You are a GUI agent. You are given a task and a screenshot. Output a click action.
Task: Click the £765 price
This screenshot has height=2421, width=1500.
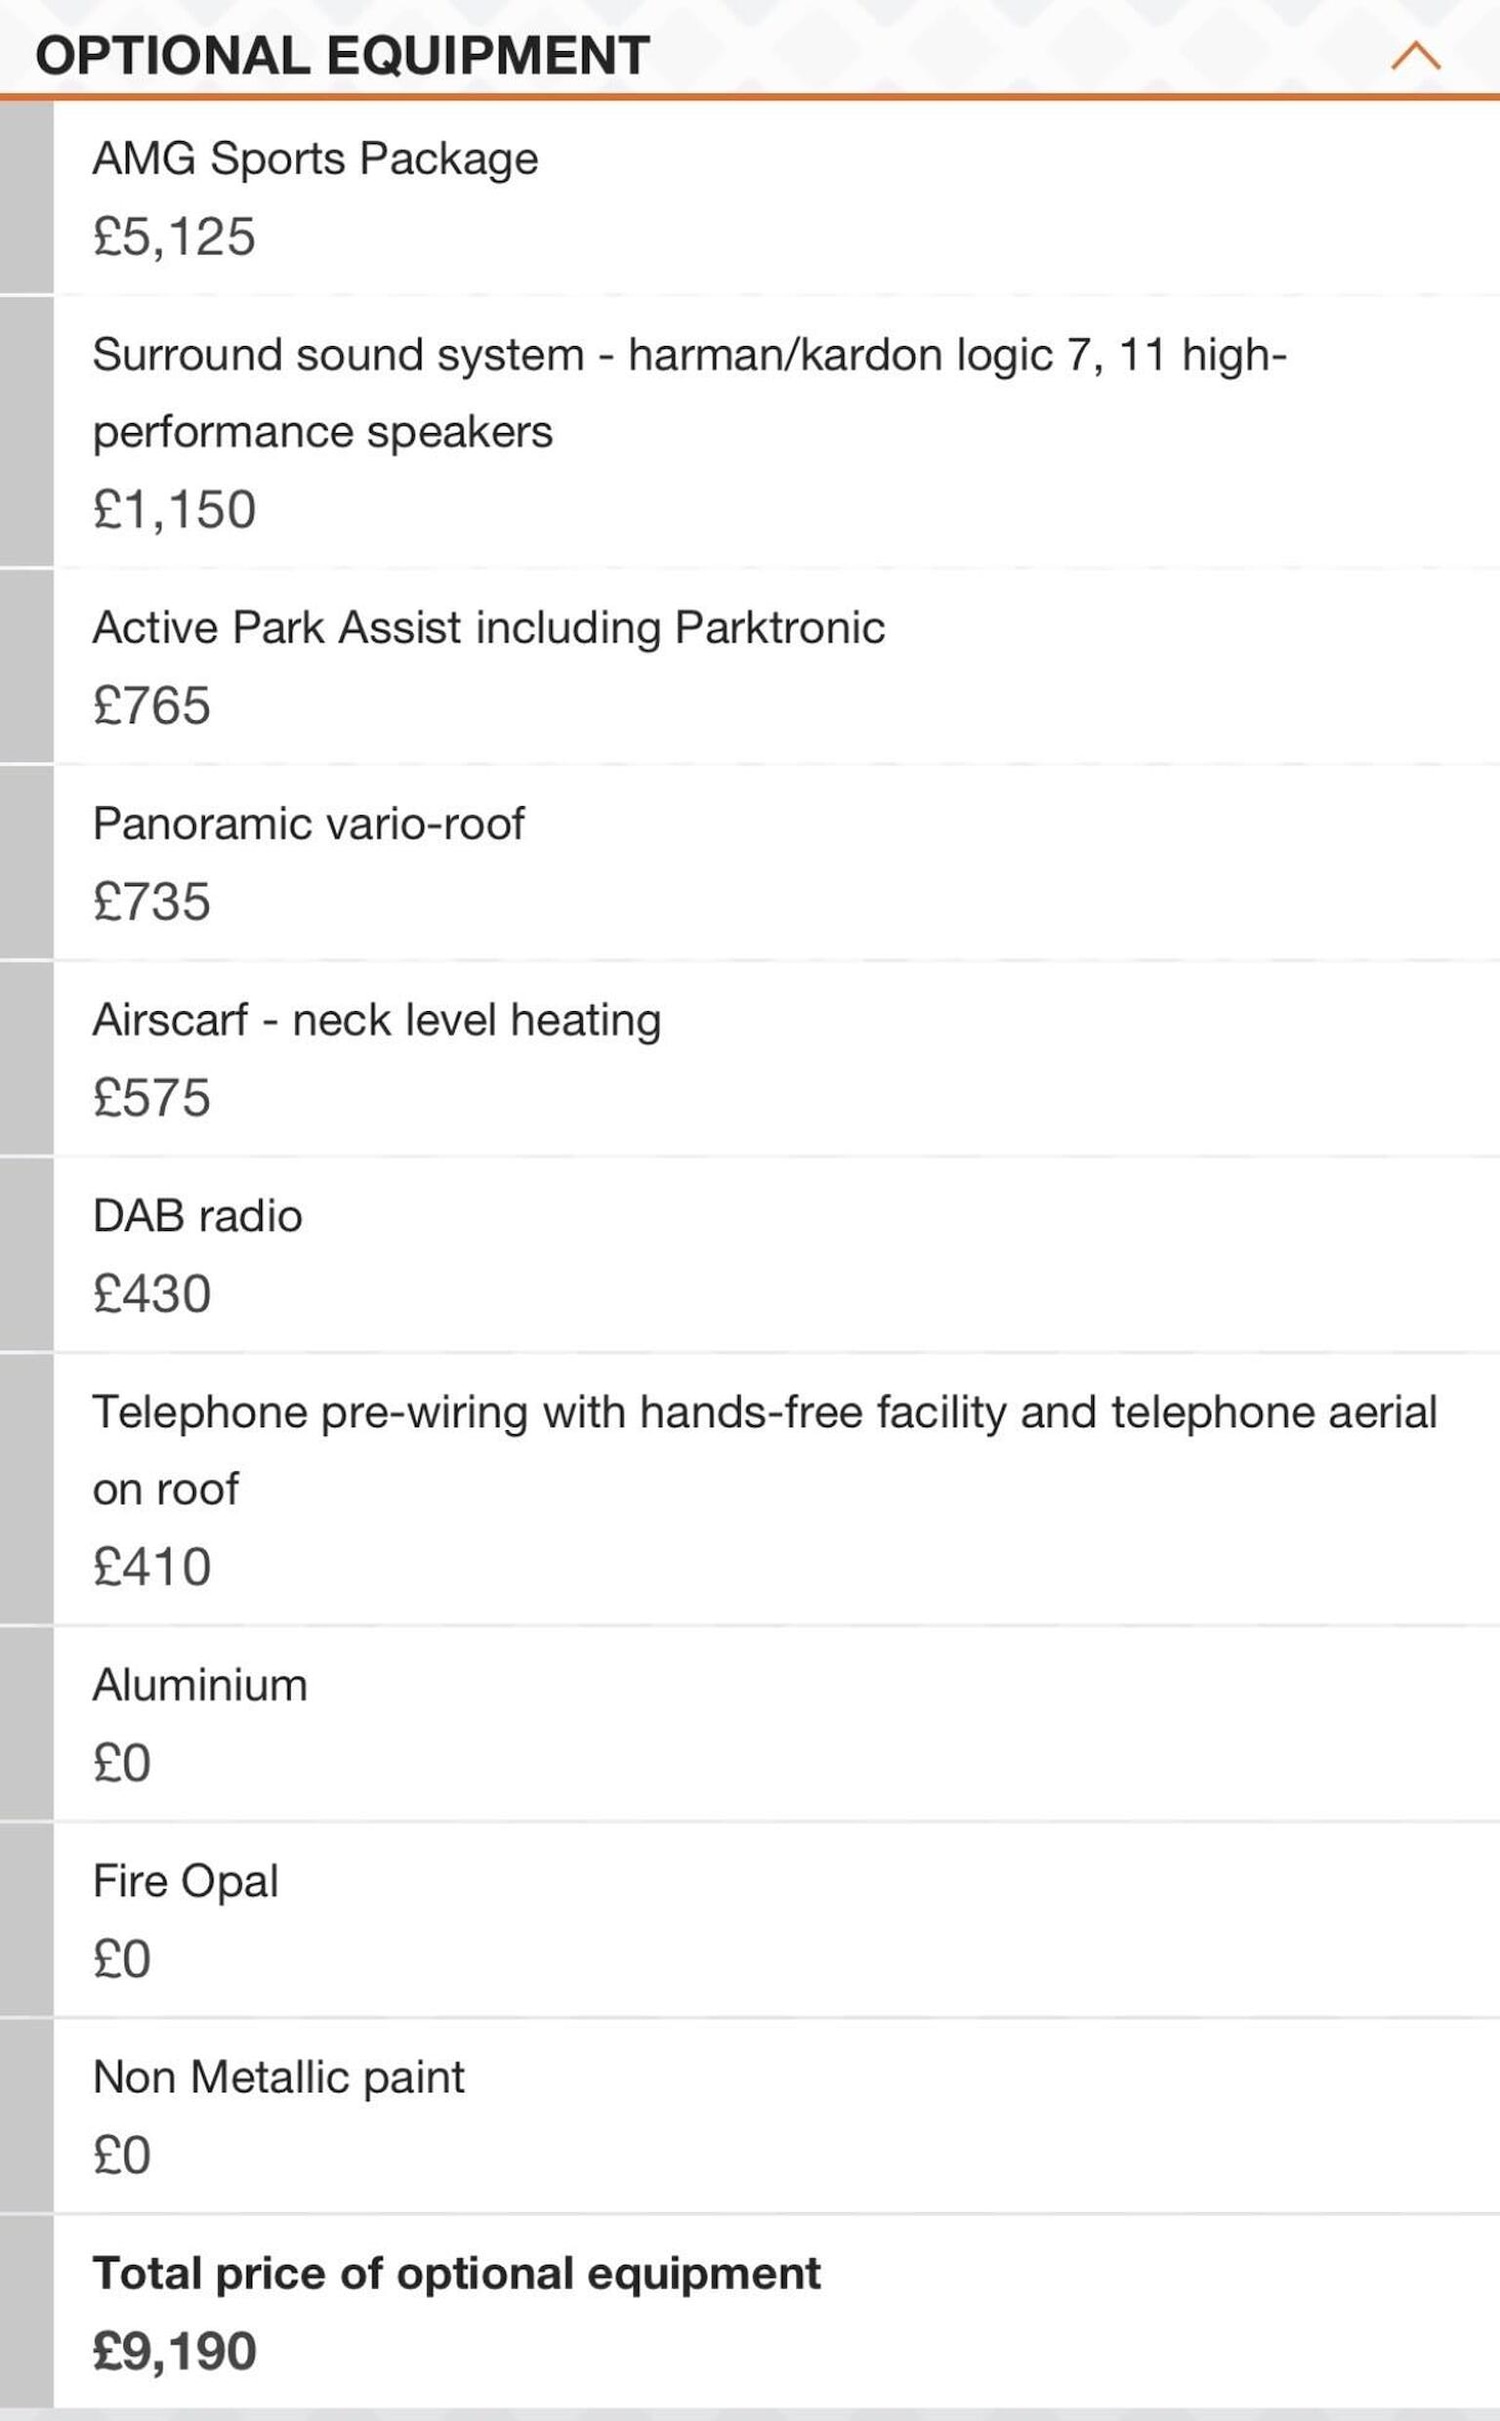[x=151, y=706]
